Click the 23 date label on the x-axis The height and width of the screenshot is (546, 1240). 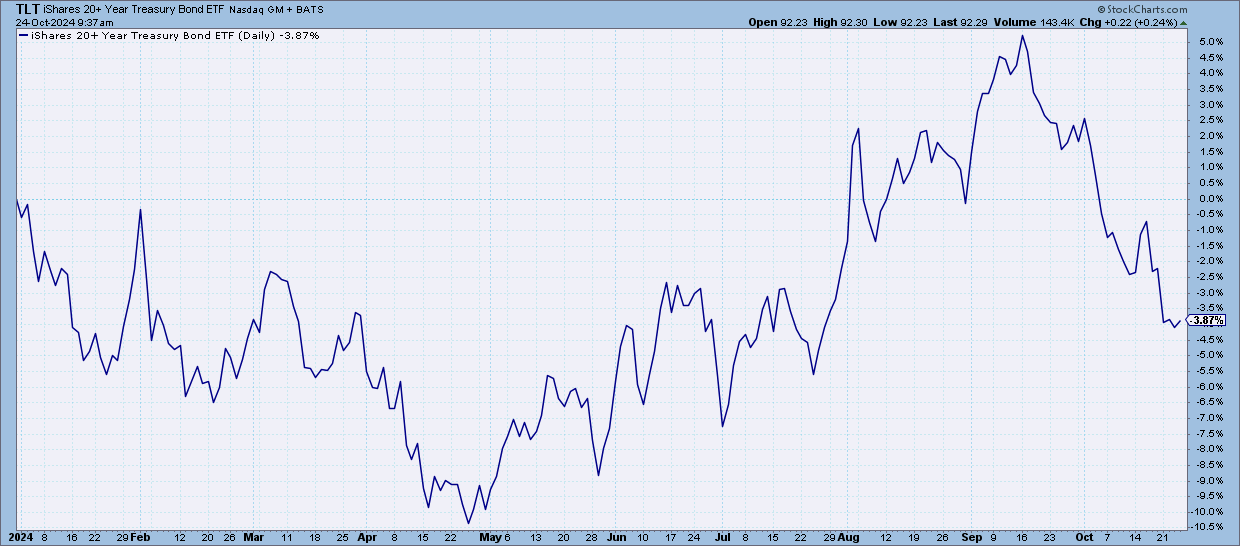tap(1050, 536)
